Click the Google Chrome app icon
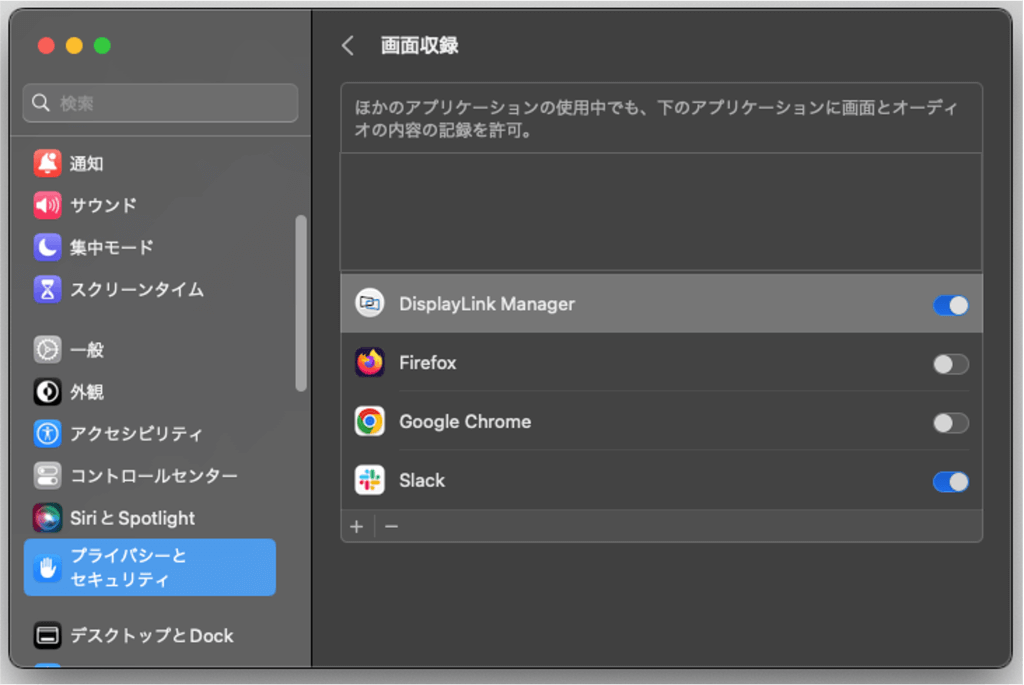1024x685 pixels. tap(370, 422)
